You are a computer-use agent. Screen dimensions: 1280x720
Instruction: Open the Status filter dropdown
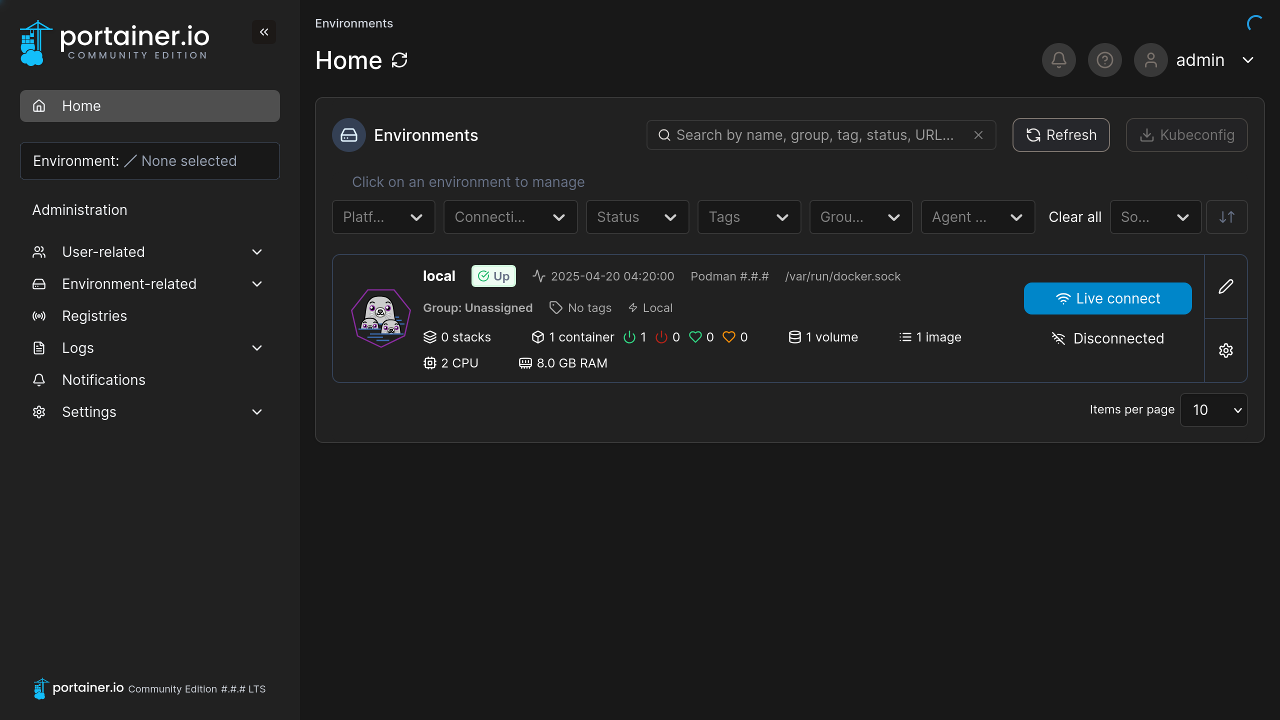pyautogui.click(x=637, y=217)
